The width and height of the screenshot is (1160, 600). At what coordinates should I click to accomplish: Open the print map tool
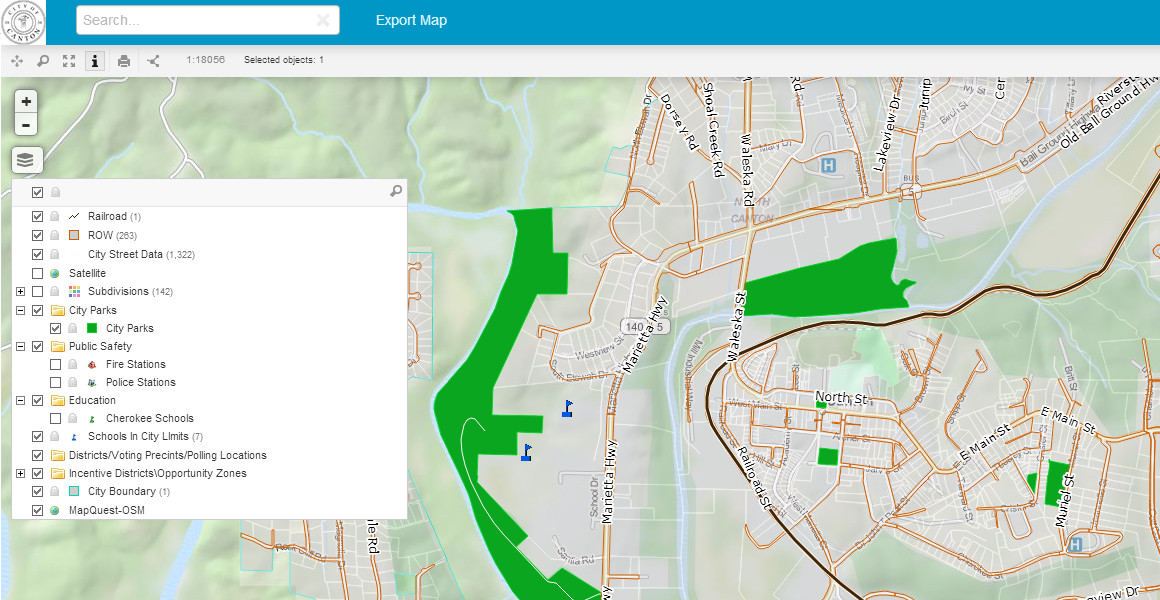123,60
